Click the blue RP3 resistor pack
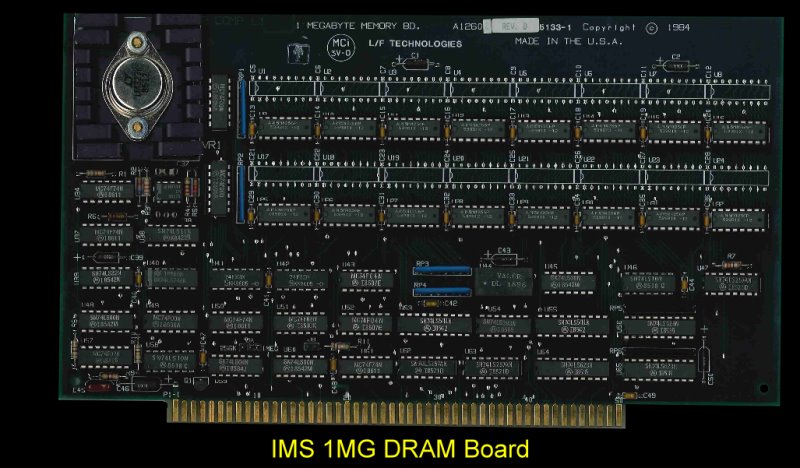800x468 pixels. pyautogui.click(x=442, y=270)
